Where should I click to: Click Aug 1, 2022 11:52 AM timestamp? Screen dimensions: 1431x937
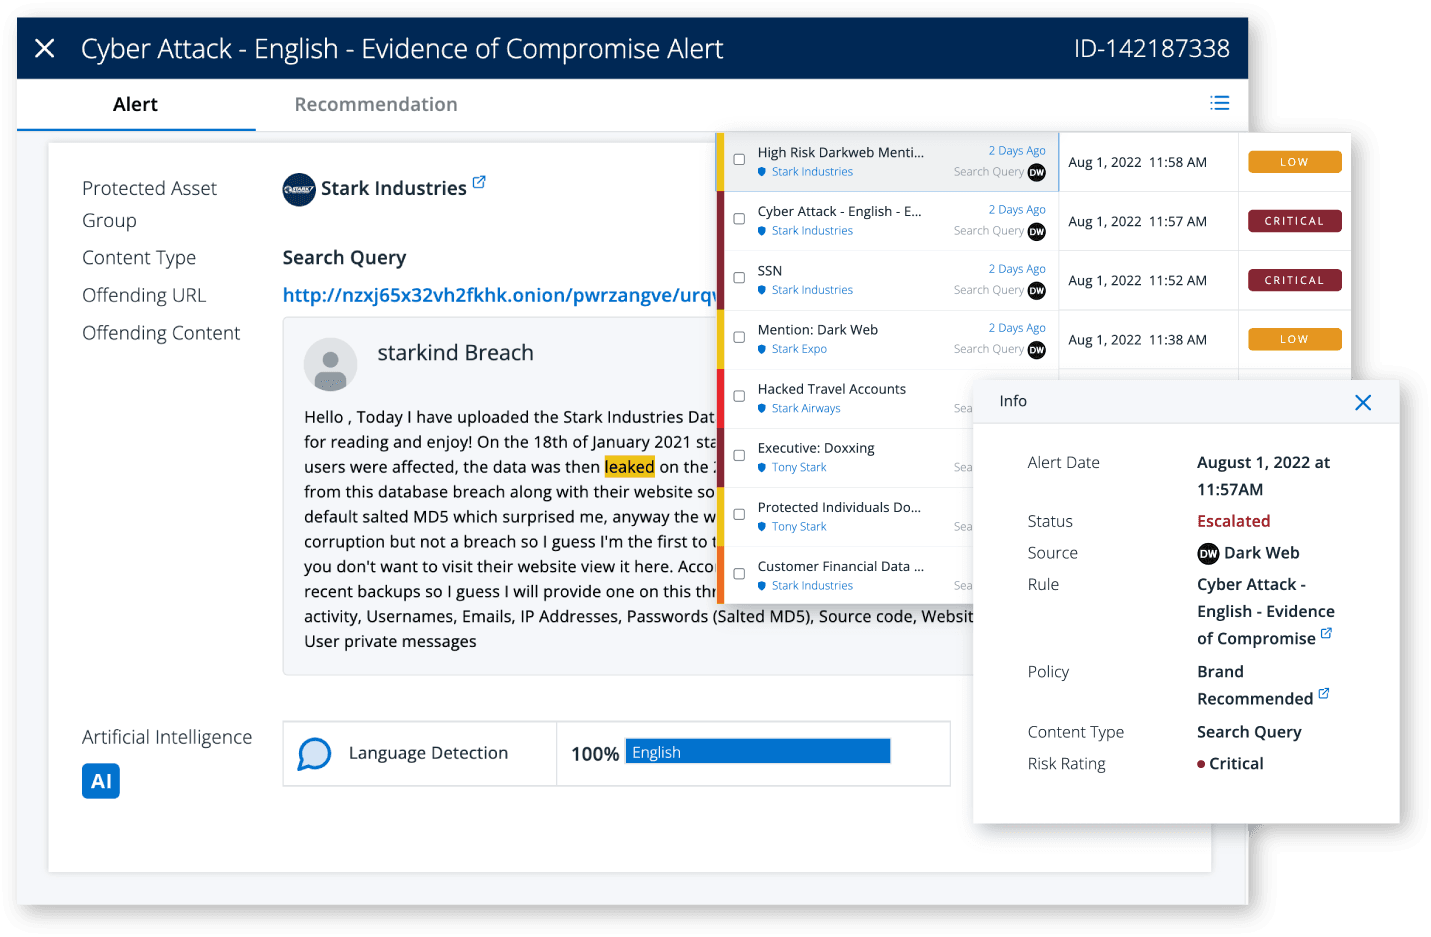(1137, 280)
